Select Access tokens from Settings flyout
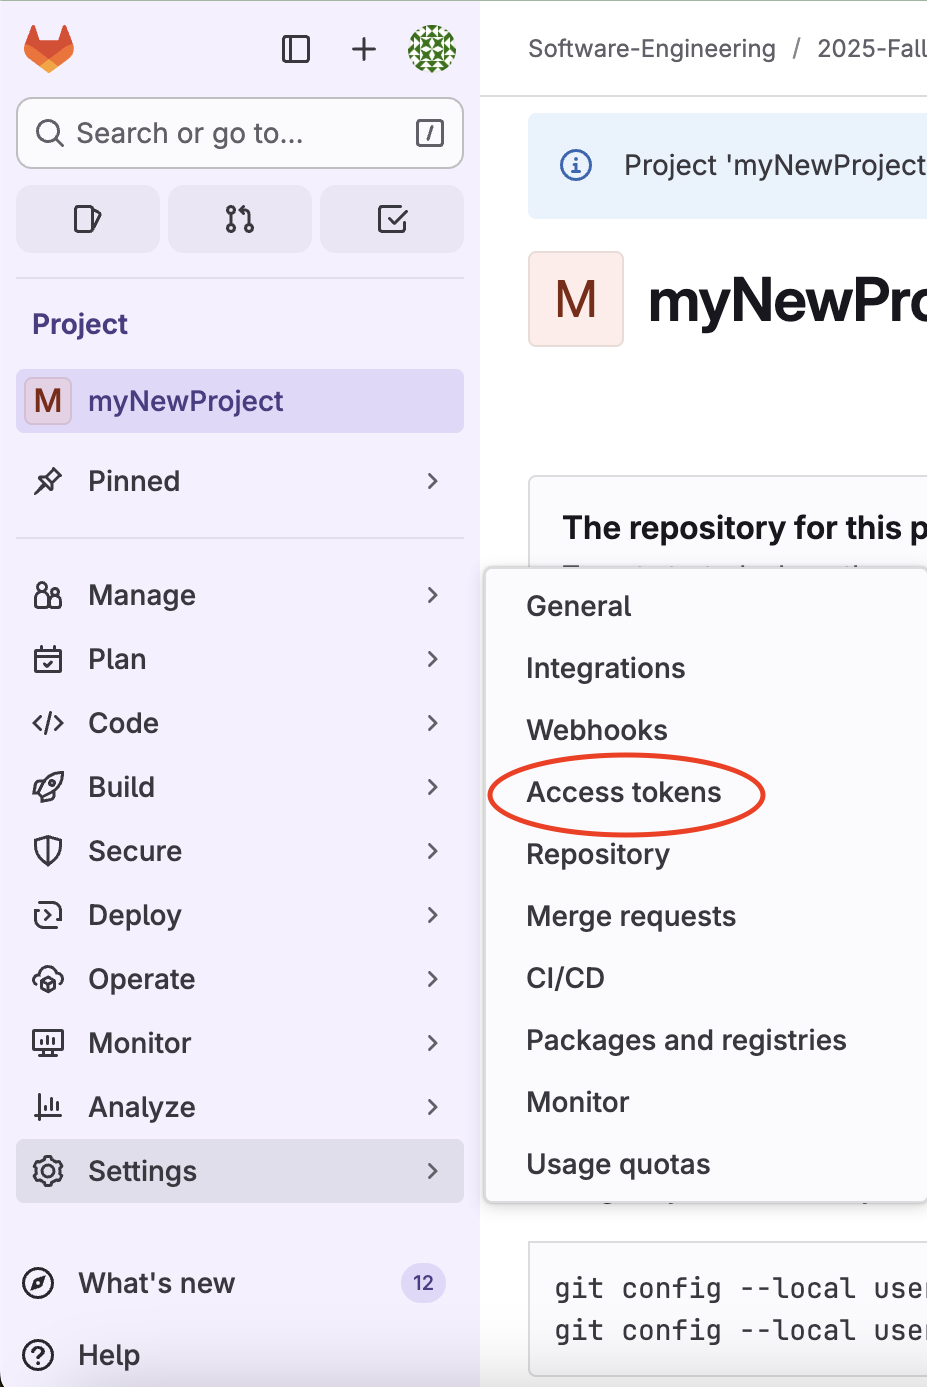 [x=624, y=792]
